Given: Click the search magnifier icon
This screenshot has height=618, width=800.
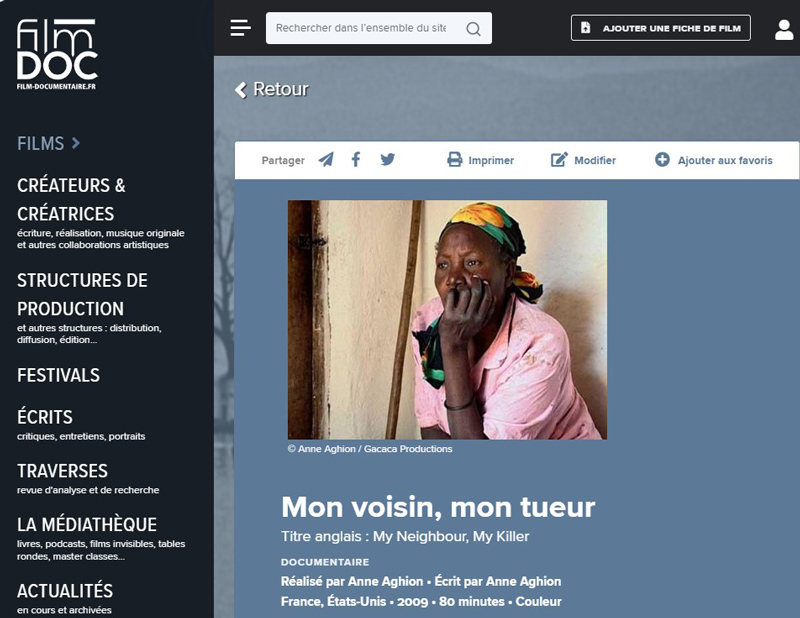Looking at the screenshot, I should click(x=473, y=29).
